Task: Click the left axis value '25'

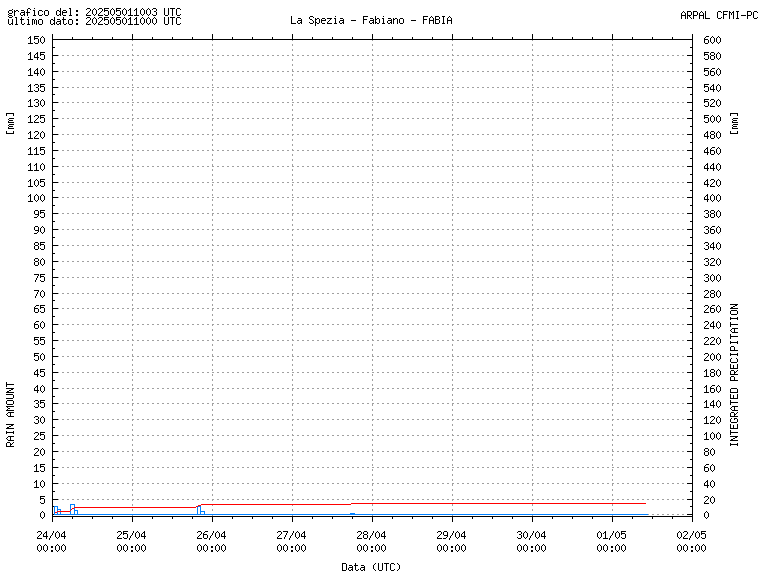Action: click(x=39, y=436)
